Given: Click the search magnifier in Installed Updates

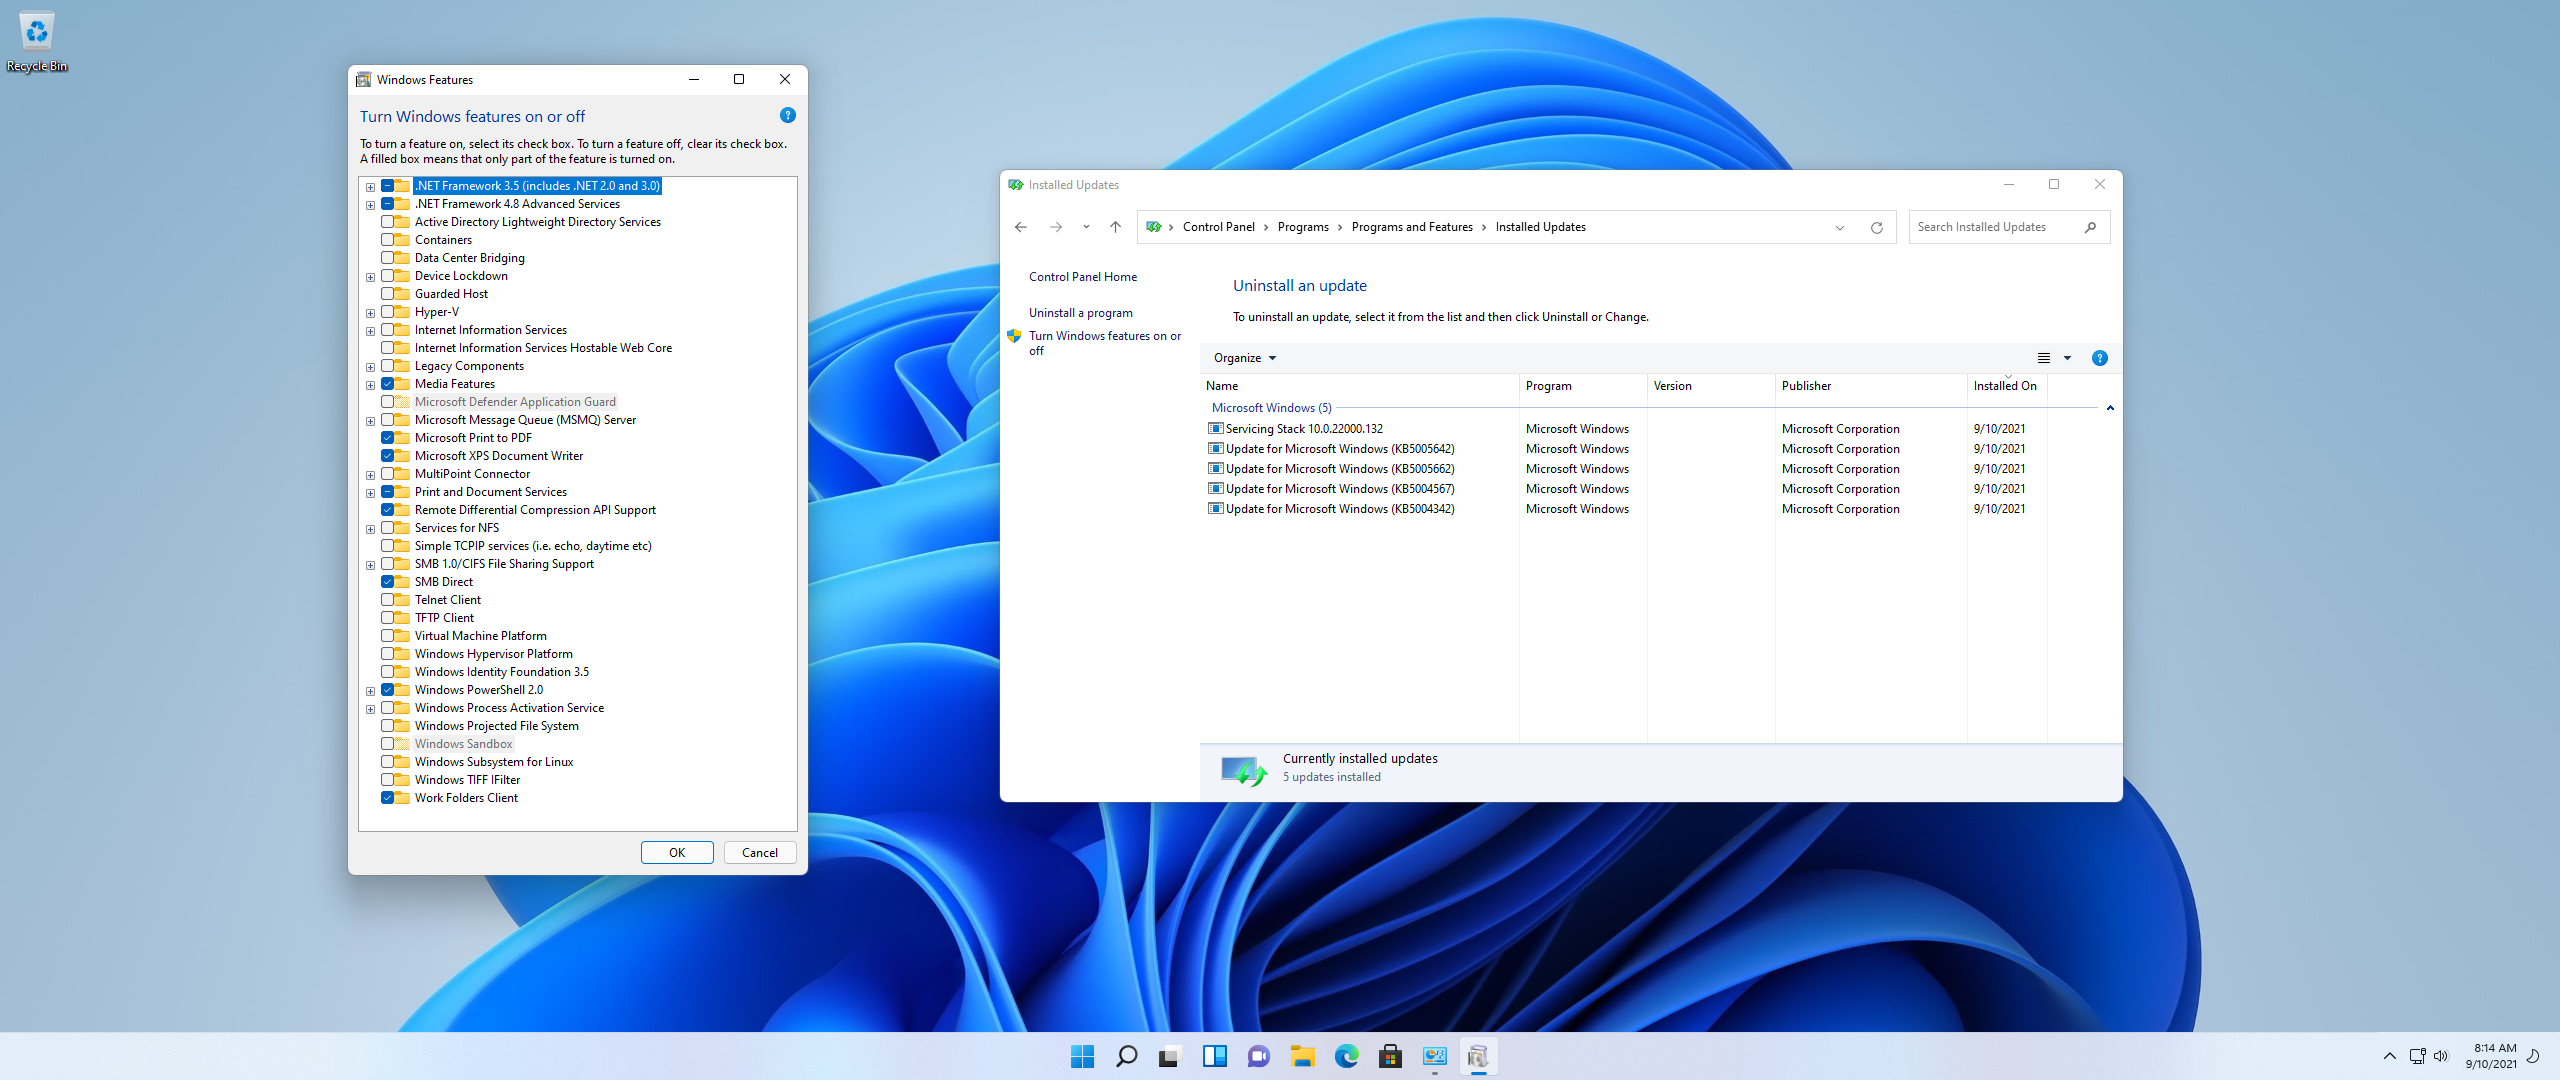Looking at the screenshot, I should tap(2090, 227).
